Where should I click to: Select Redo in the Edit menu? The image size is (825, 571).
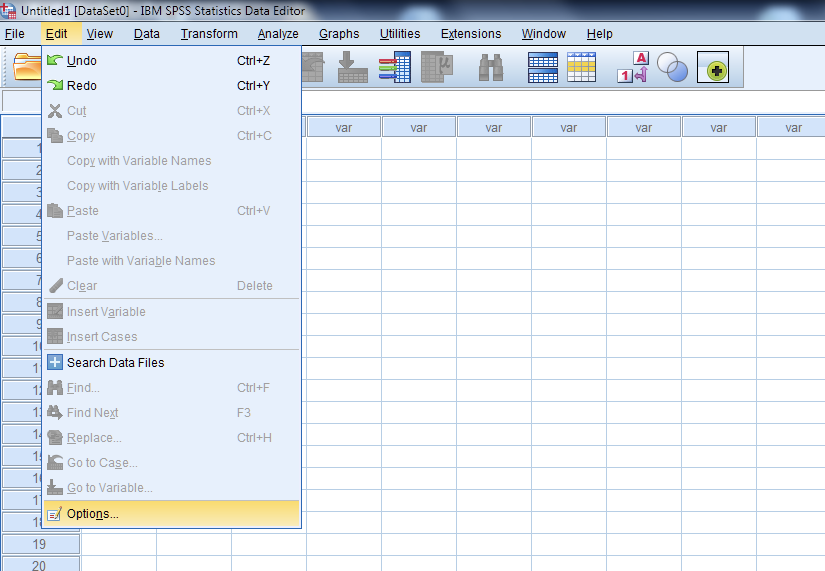pos(82,86)
